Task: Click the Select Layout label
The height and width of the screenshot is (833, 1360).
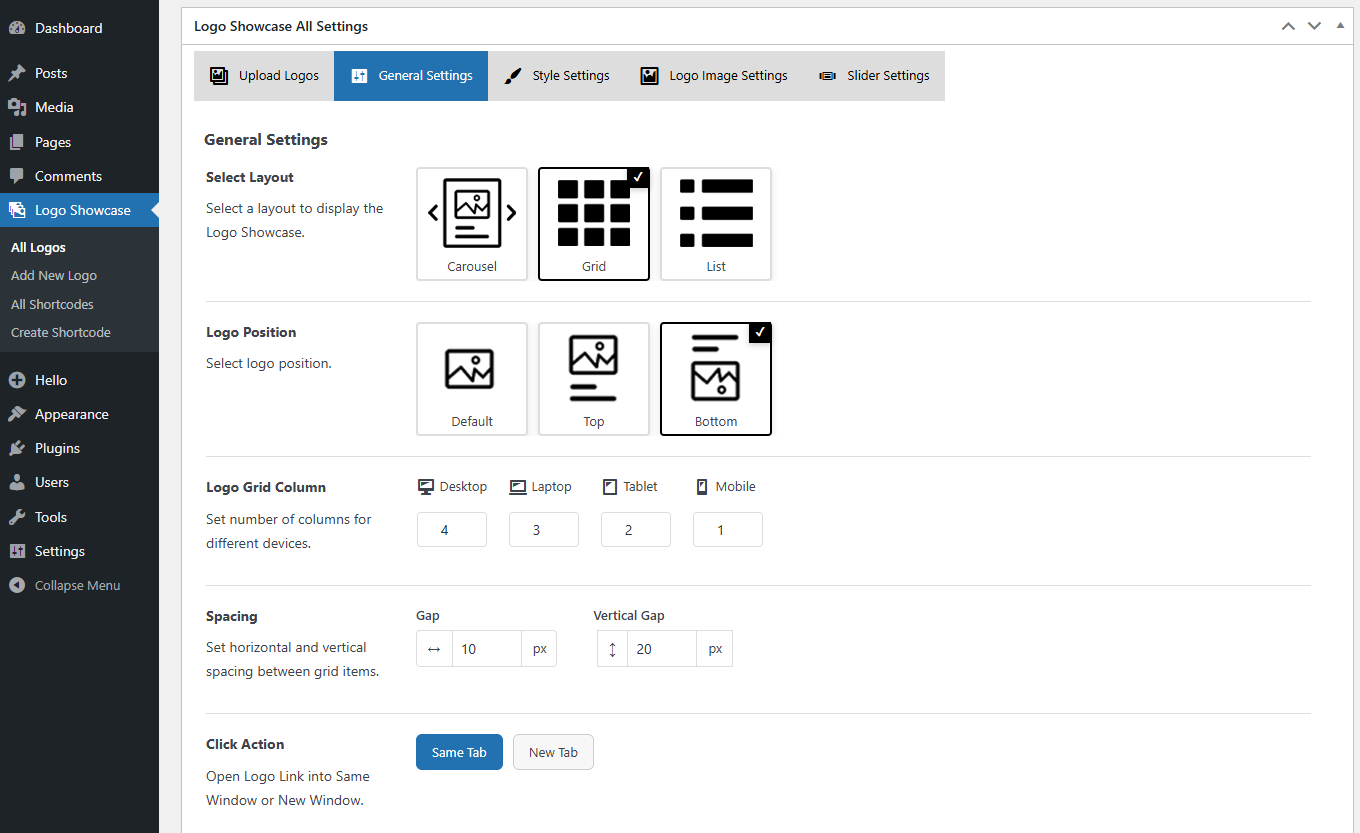Action: pyautogui.click(x=250, y=177)
